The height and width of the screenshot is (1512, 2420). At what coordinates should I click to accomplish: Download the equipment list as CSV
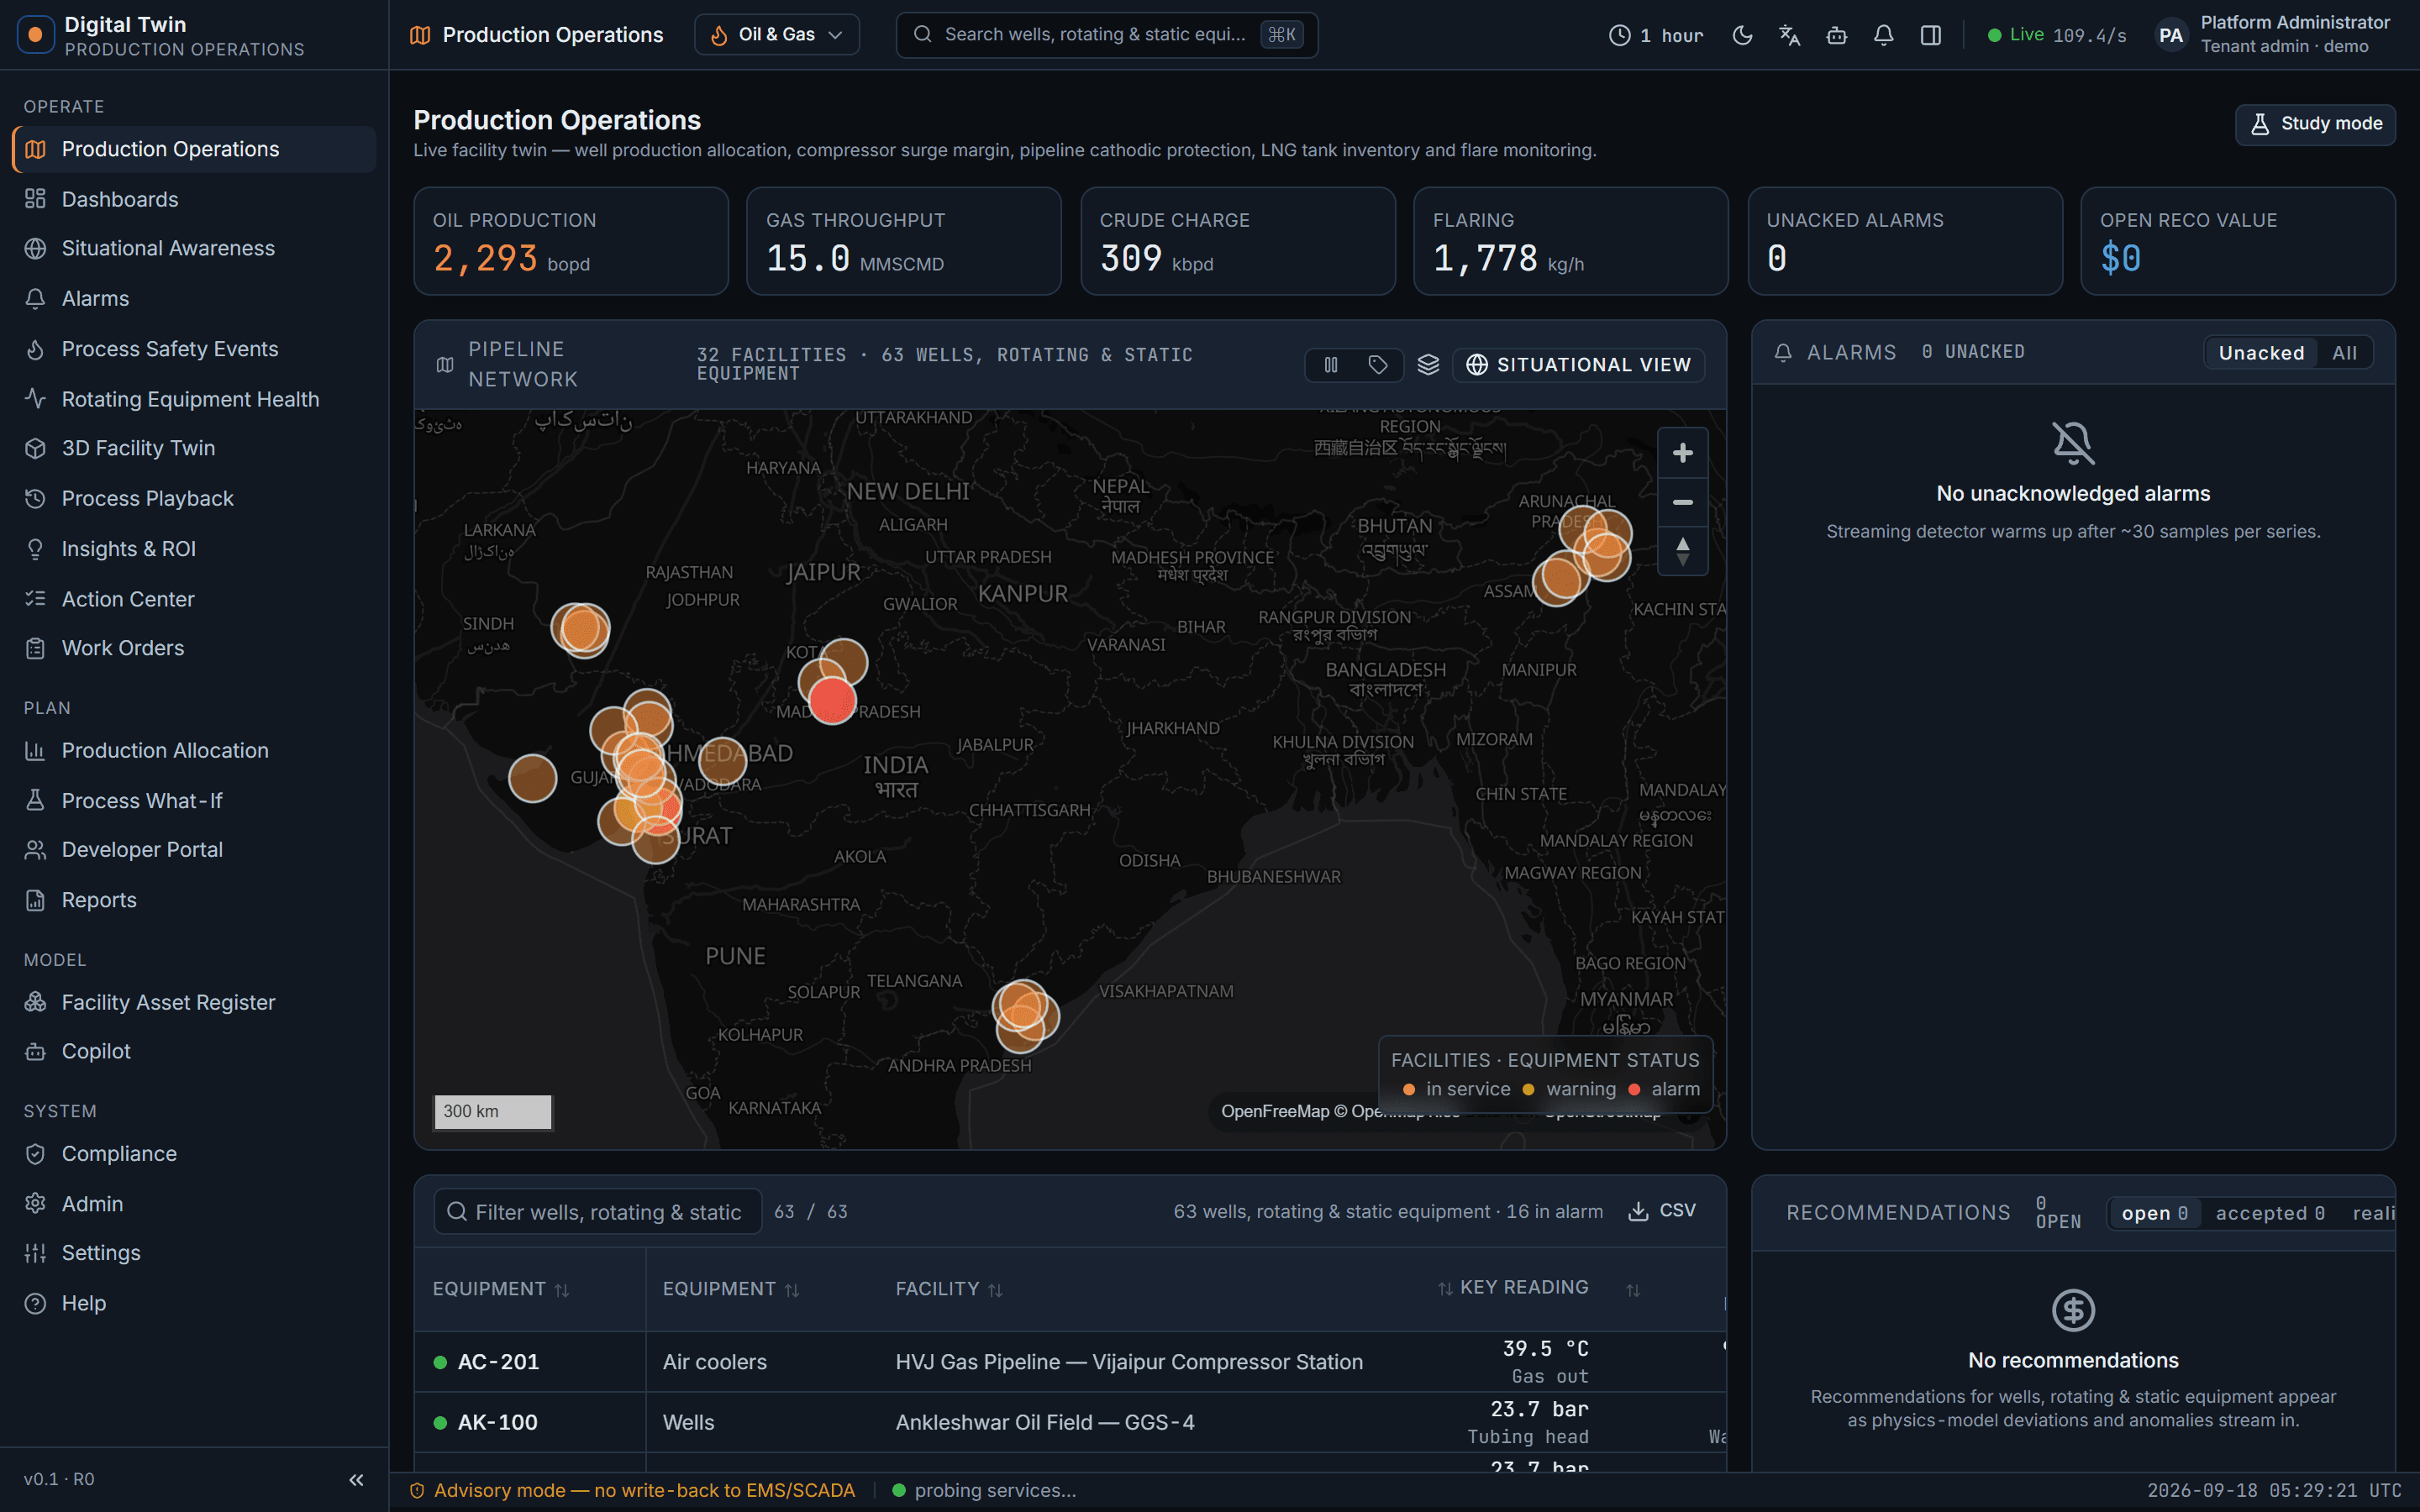(x=1662, y=1211)
